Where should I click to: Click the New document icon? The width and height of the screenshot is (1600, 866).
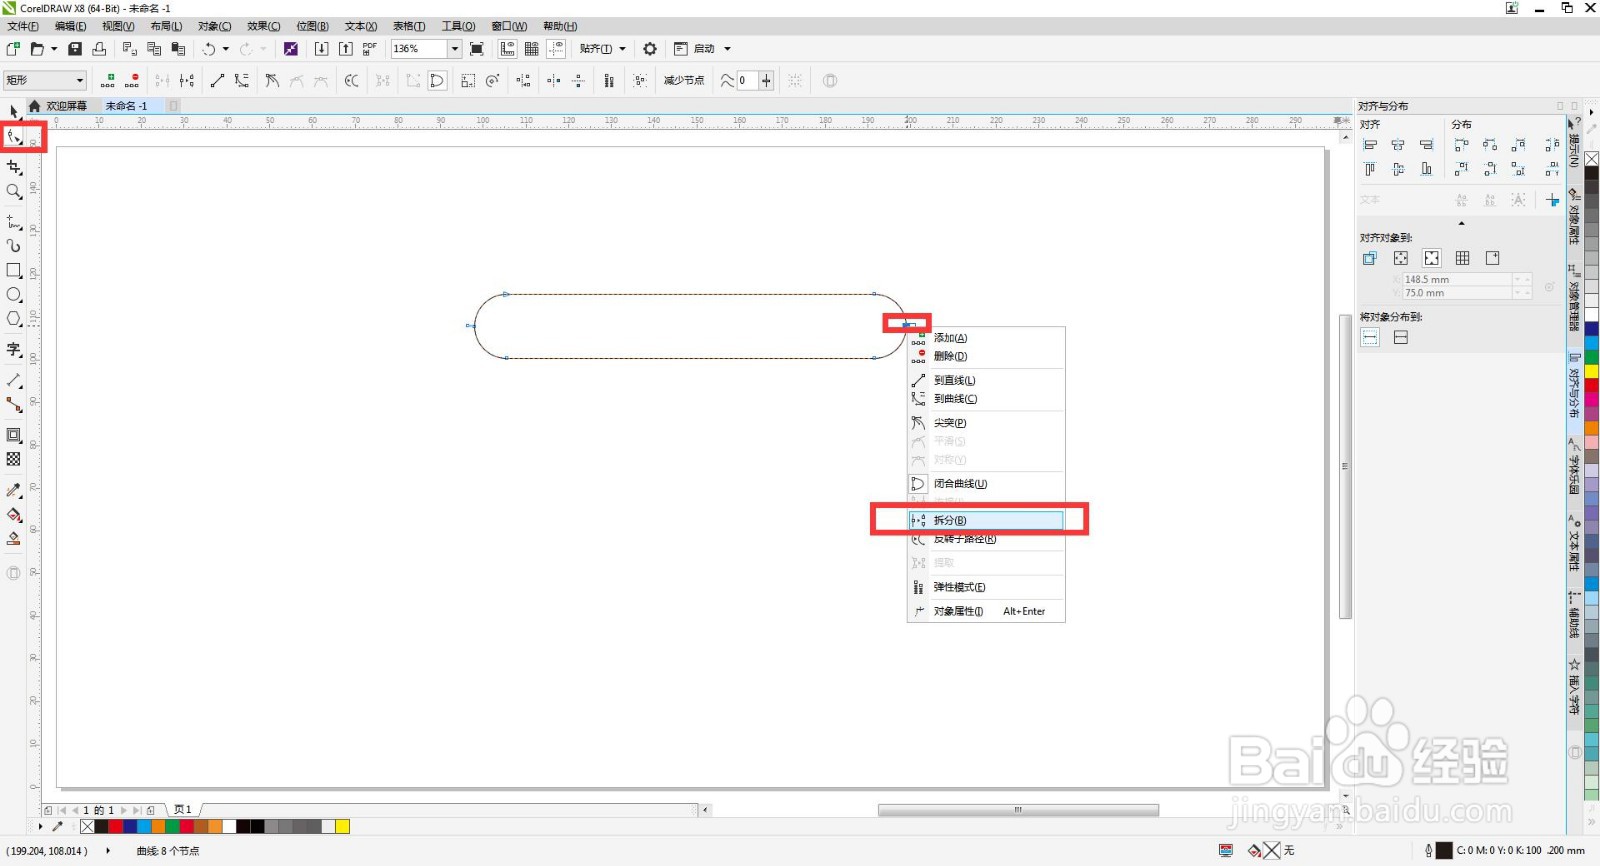tap(13, 49)
